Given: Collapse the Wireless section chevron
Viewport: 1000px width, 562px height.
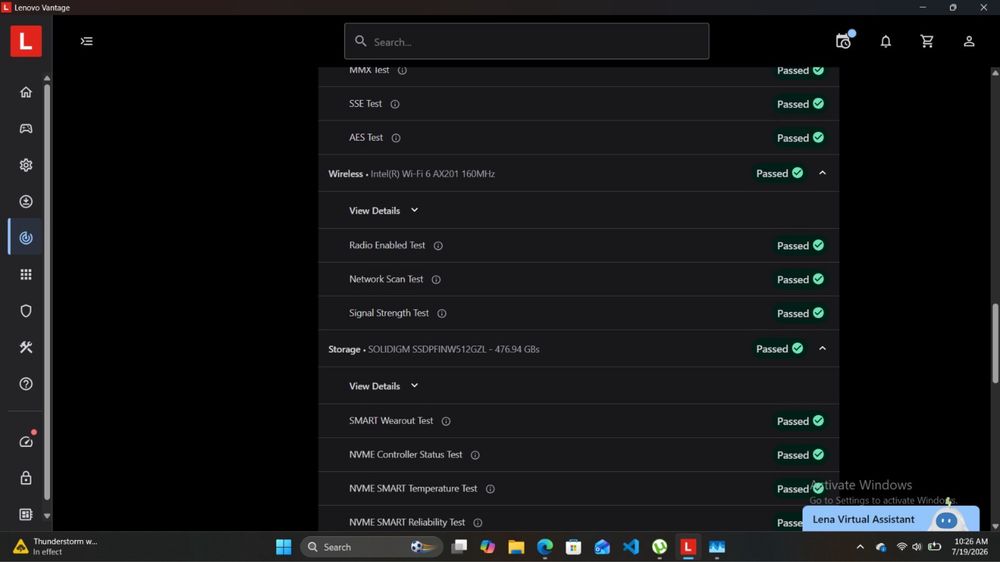Looking at the screenshot, I should (823, 173).
